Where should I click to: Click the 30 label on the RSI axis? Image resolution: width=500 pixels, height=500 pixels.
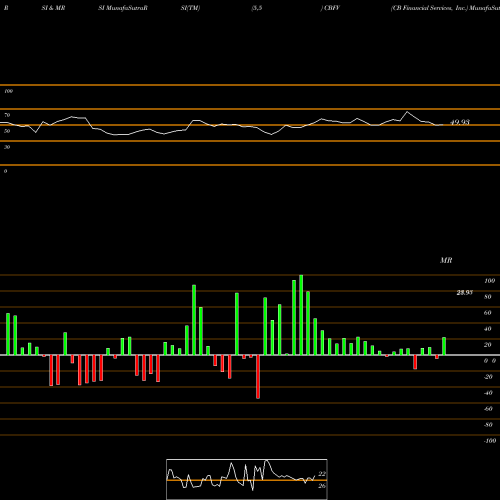(7, 147)
